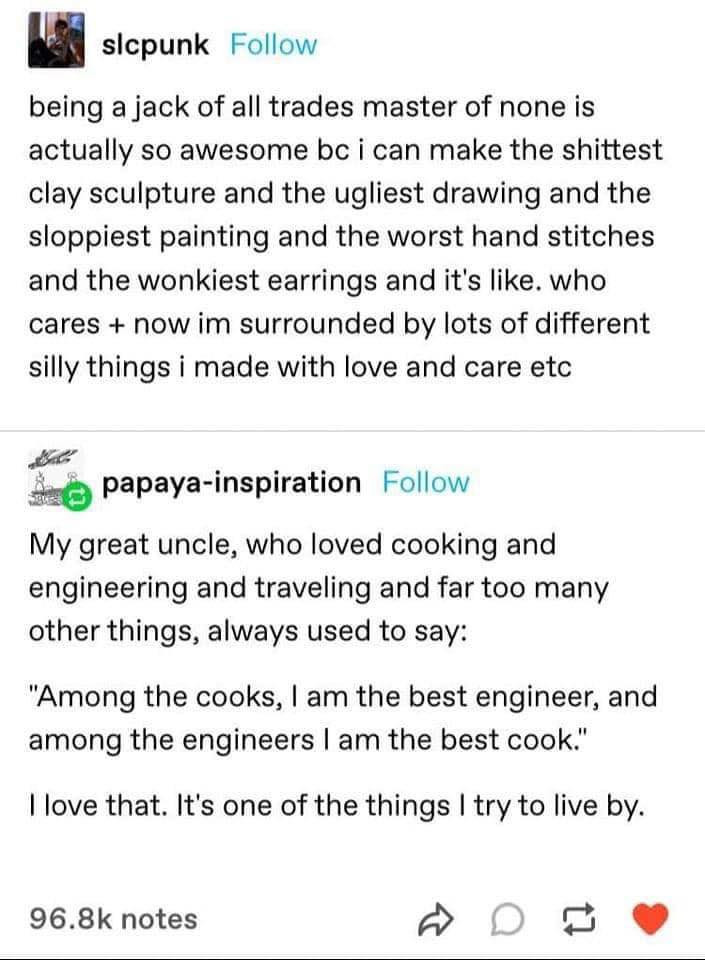
Task: Follow the papaya-inspiration blog
Action: 425,483
